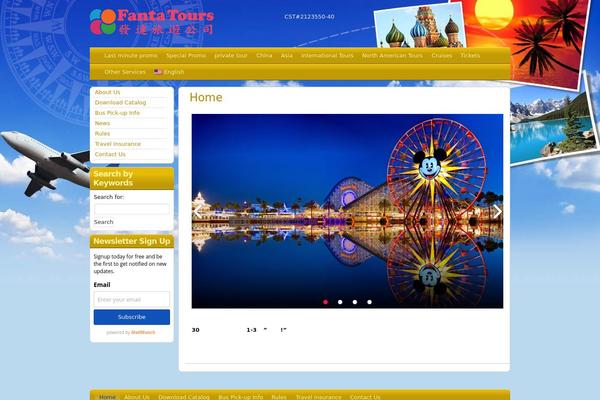
Task: Click Rules in the footer bar
Action: [x=279, y=397]
